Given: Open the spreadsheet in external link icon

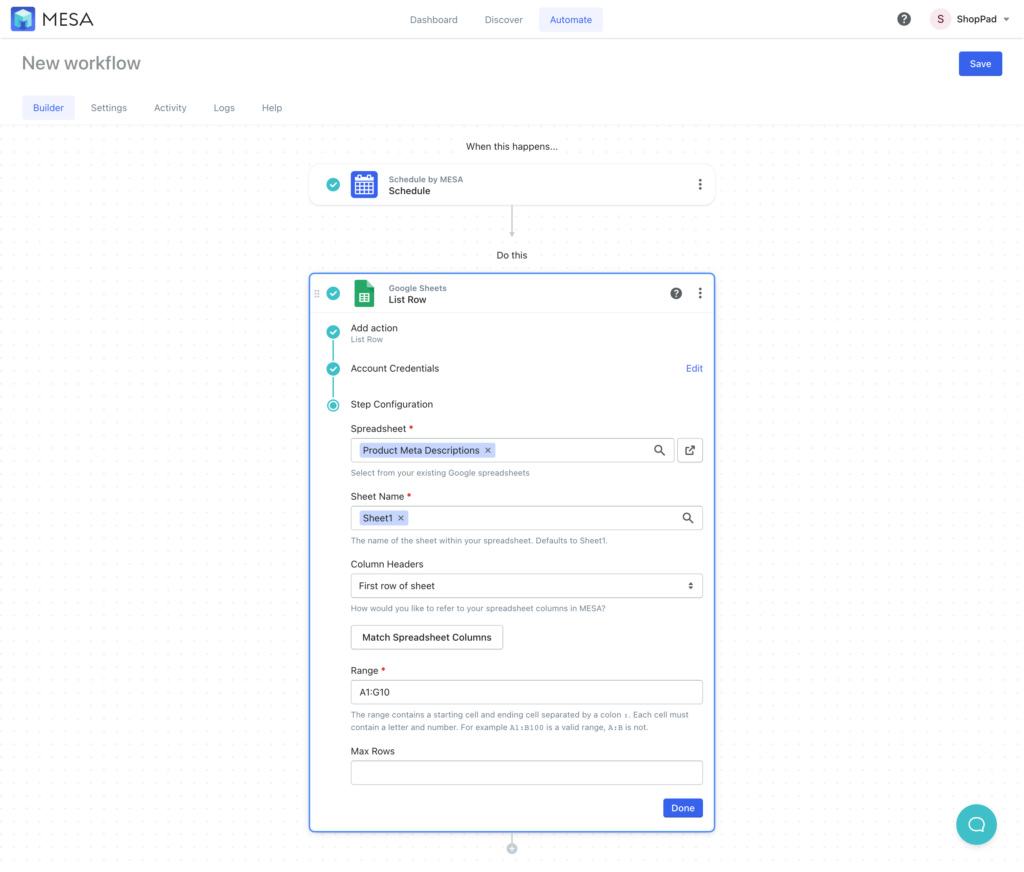Looking at the screenshot, I should tap(690, 450).
